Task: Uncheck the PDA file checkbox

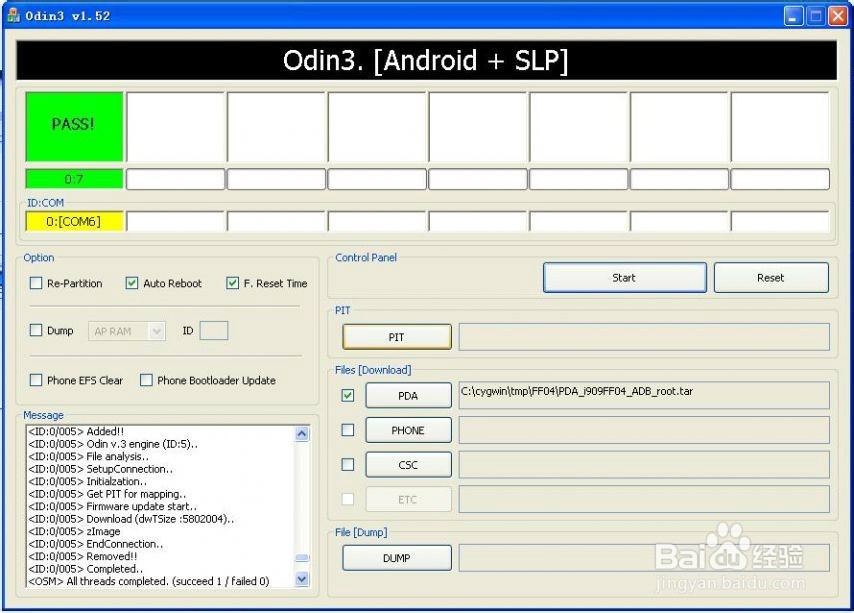Action: [x=347, y=395]
